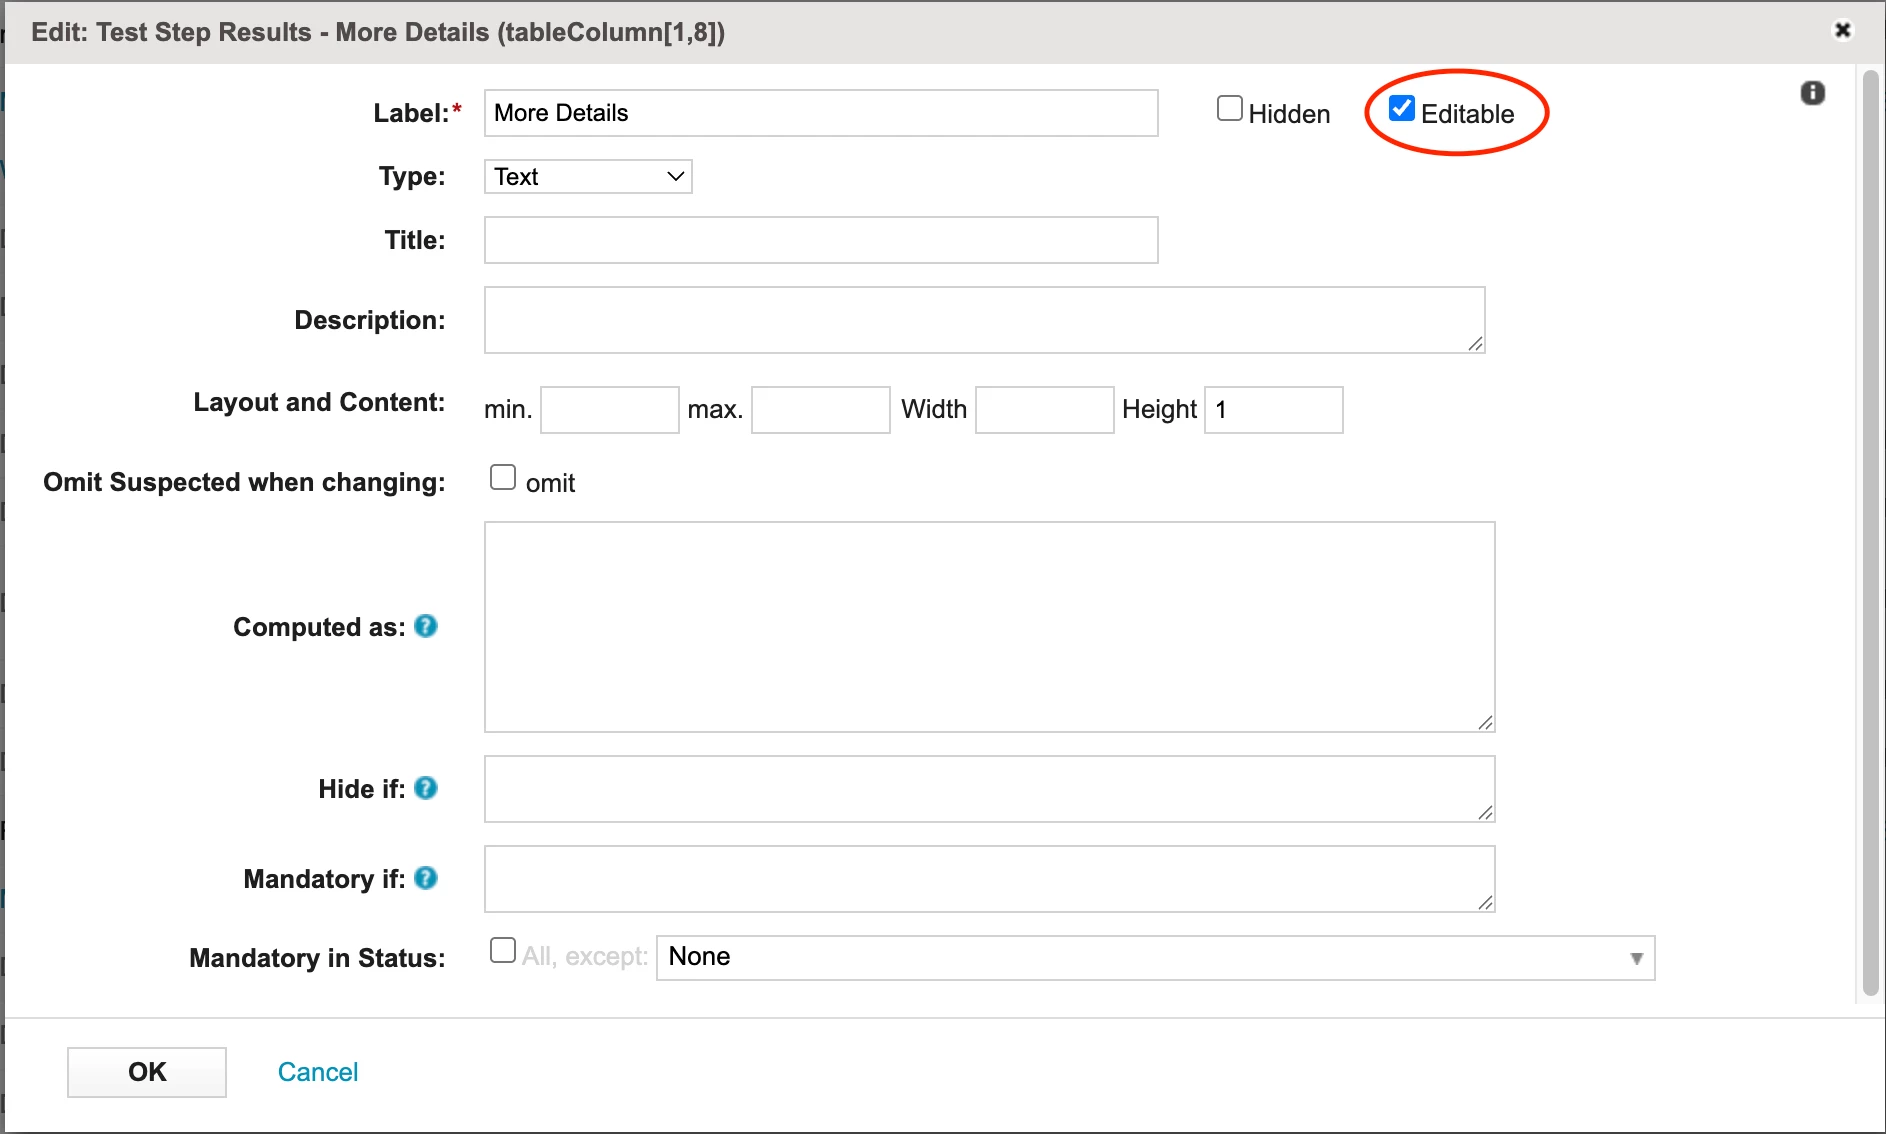Click the 'Layout and Content:' label
Viewport: 1886px width, 1134px height.
pyautogui.click(x=319, y=402)
